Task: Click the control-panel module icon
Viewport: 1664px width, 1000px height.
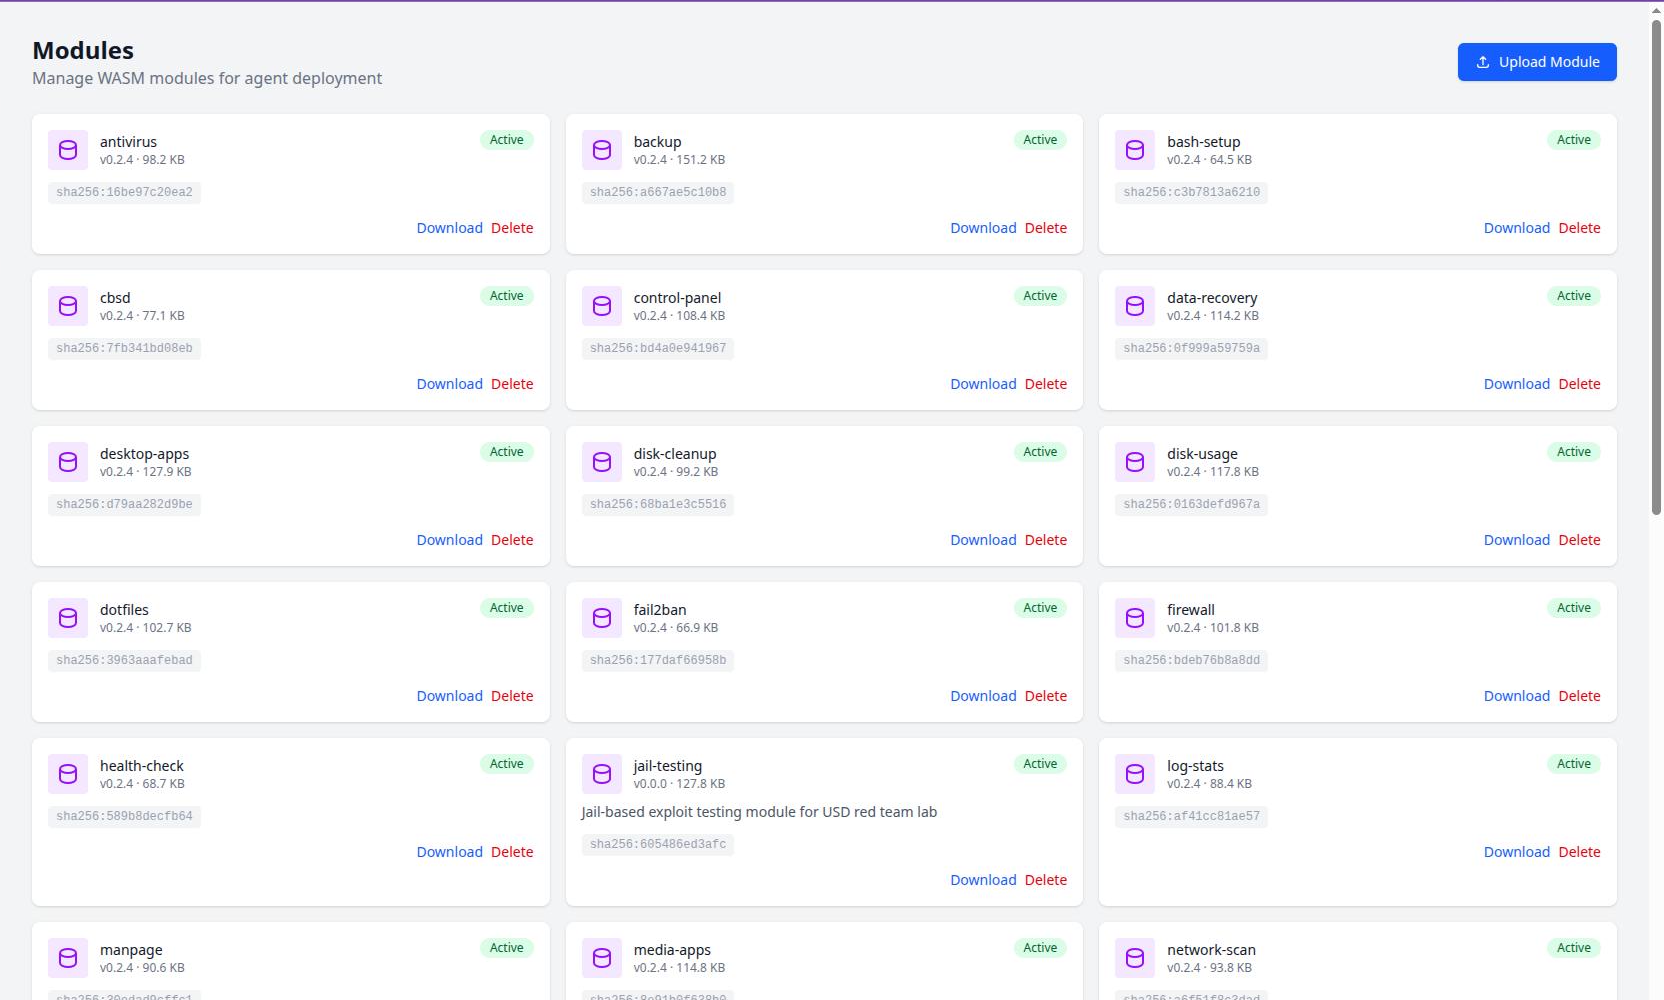Action: tap(602, 306)
